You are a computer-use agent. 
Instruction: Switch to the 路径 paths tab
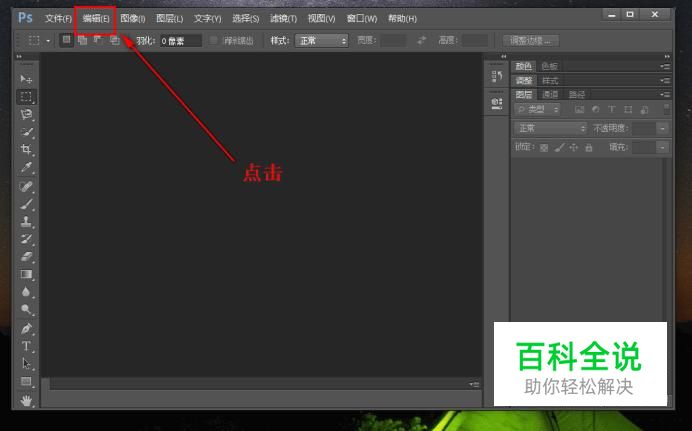coord(576,94)
